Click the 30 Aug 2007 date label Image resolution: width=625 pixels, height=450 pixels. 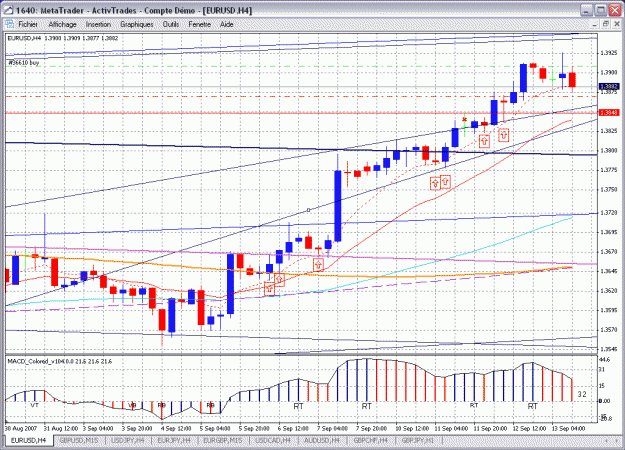click(x=21, y=428)
